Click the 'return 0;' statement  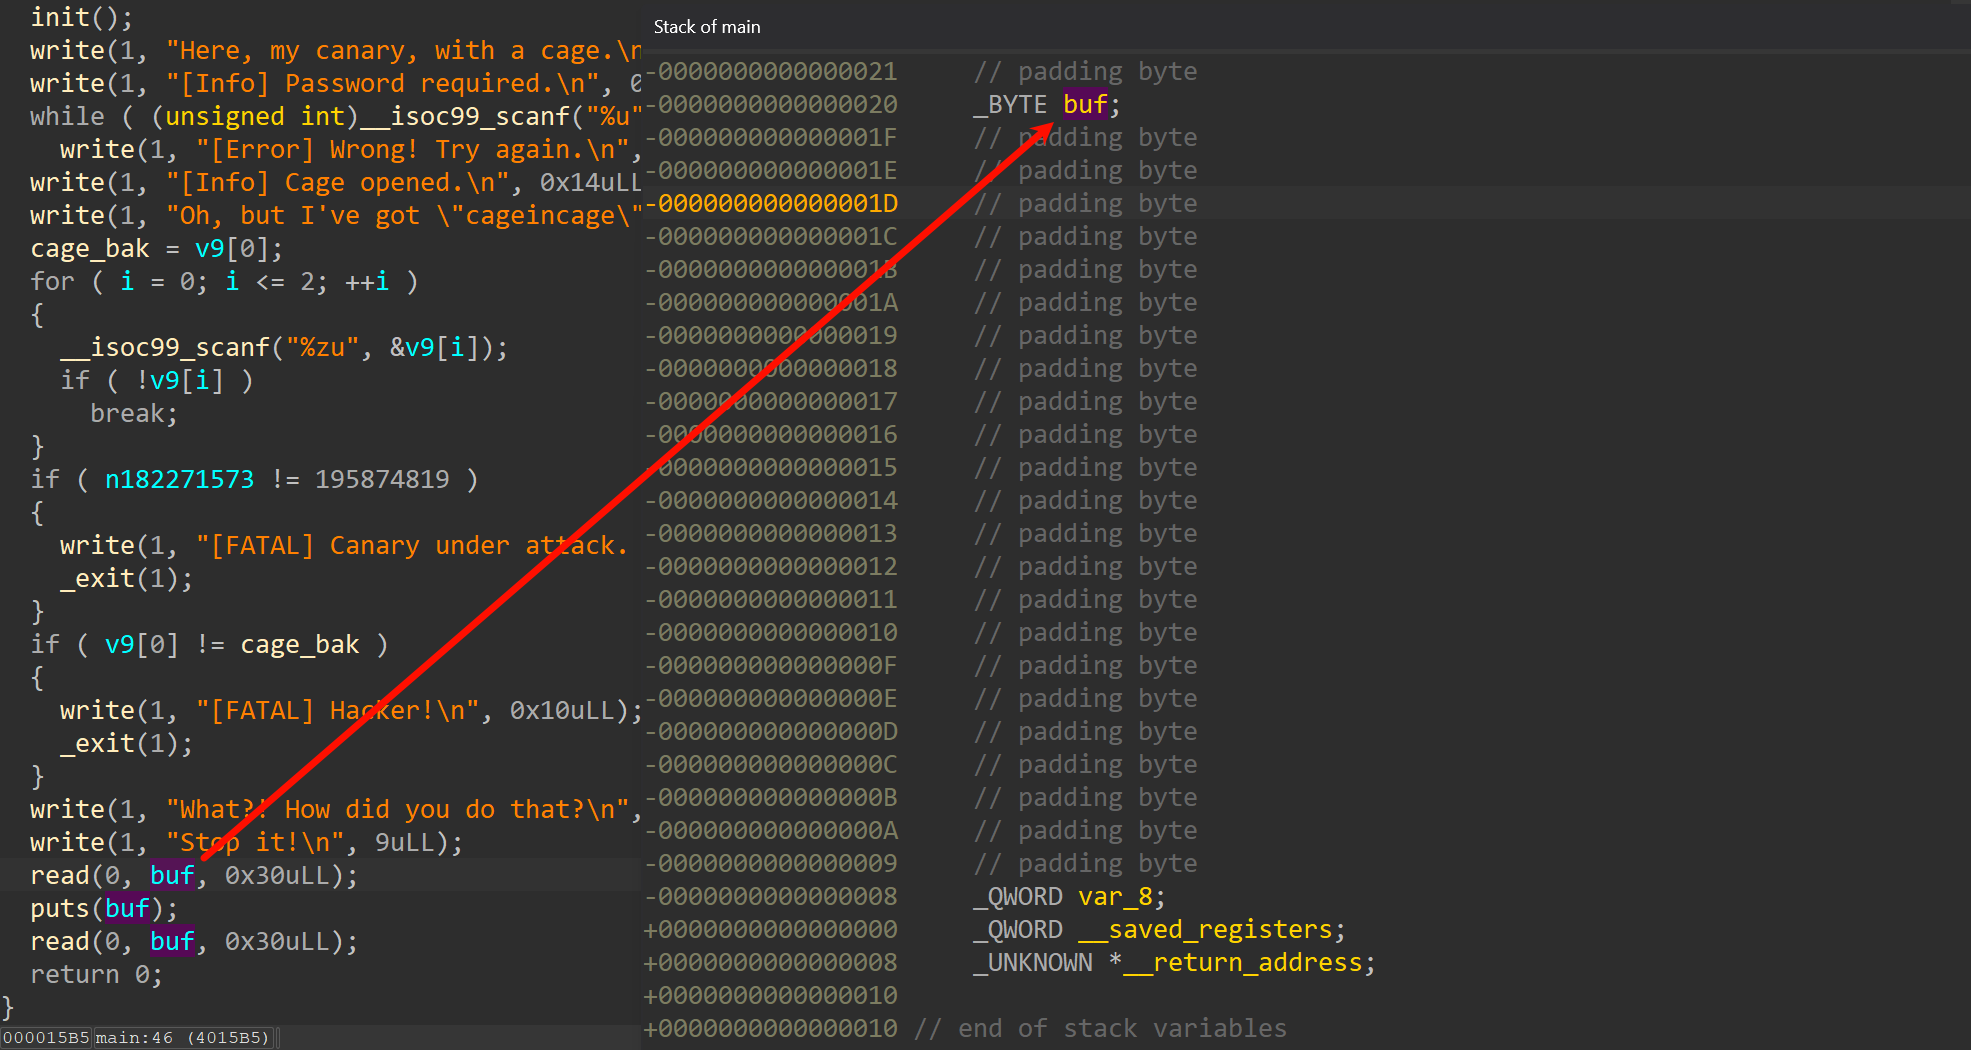[x=96, y=974]
